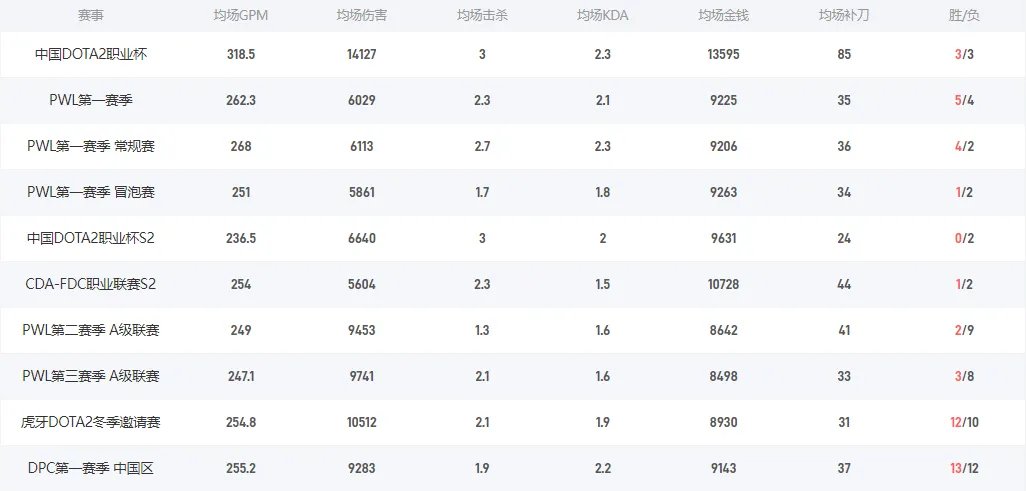This screenshot has width=1026, height=491.
Task: Click the 13/12 win-loss record
Action: (964, 468)
